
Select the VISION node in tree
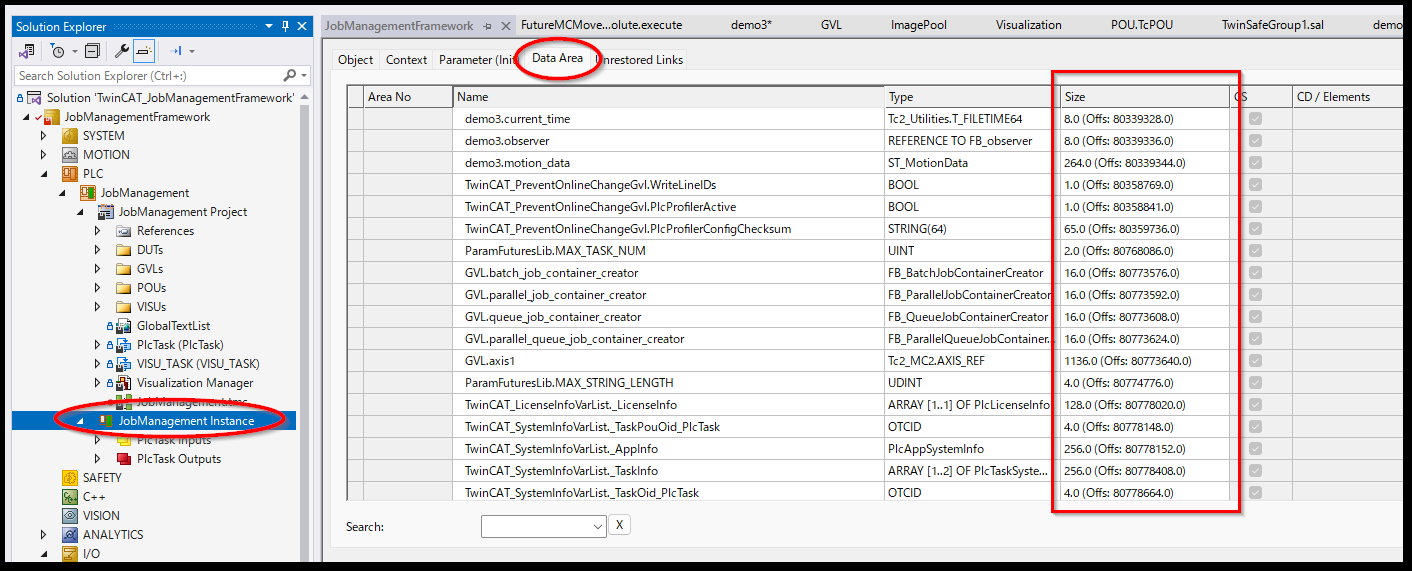[x=101, y=516]
